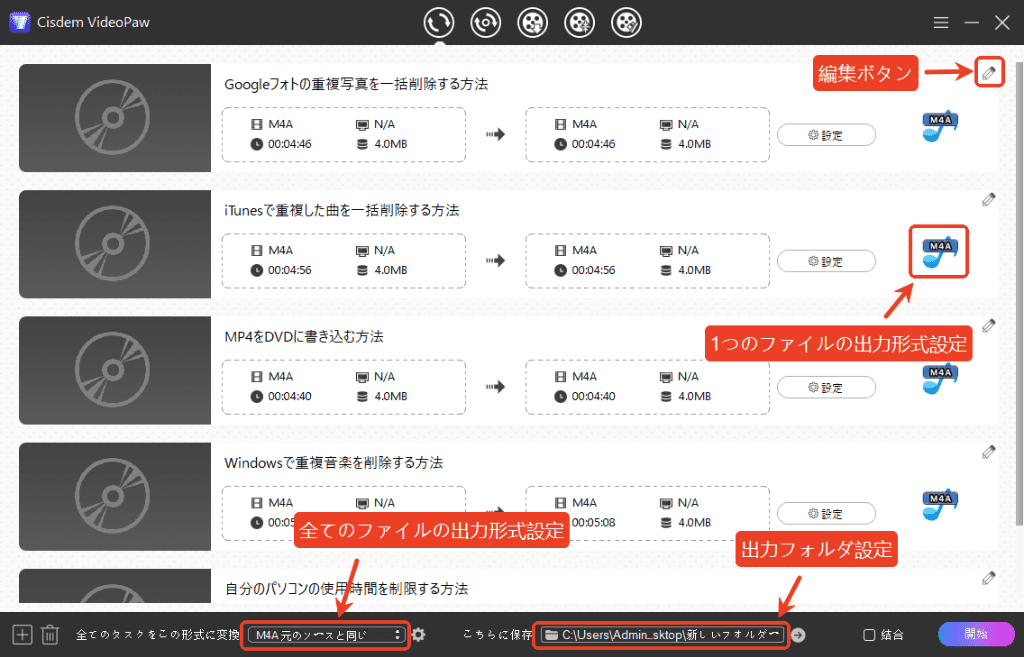Screen dimensions: 1024x657
Task: Open format settings gear beside format dropdown
Action: (419, 635)
